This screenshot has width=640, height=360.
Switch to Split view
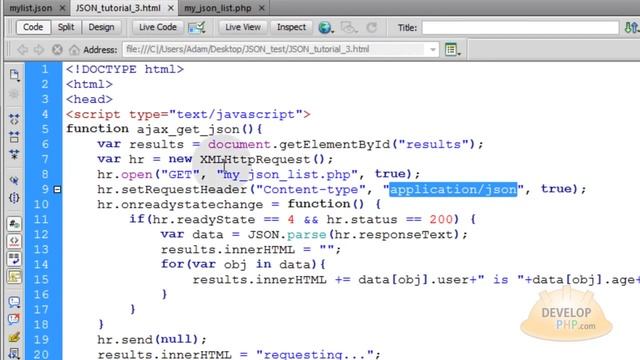coord(66,27)
